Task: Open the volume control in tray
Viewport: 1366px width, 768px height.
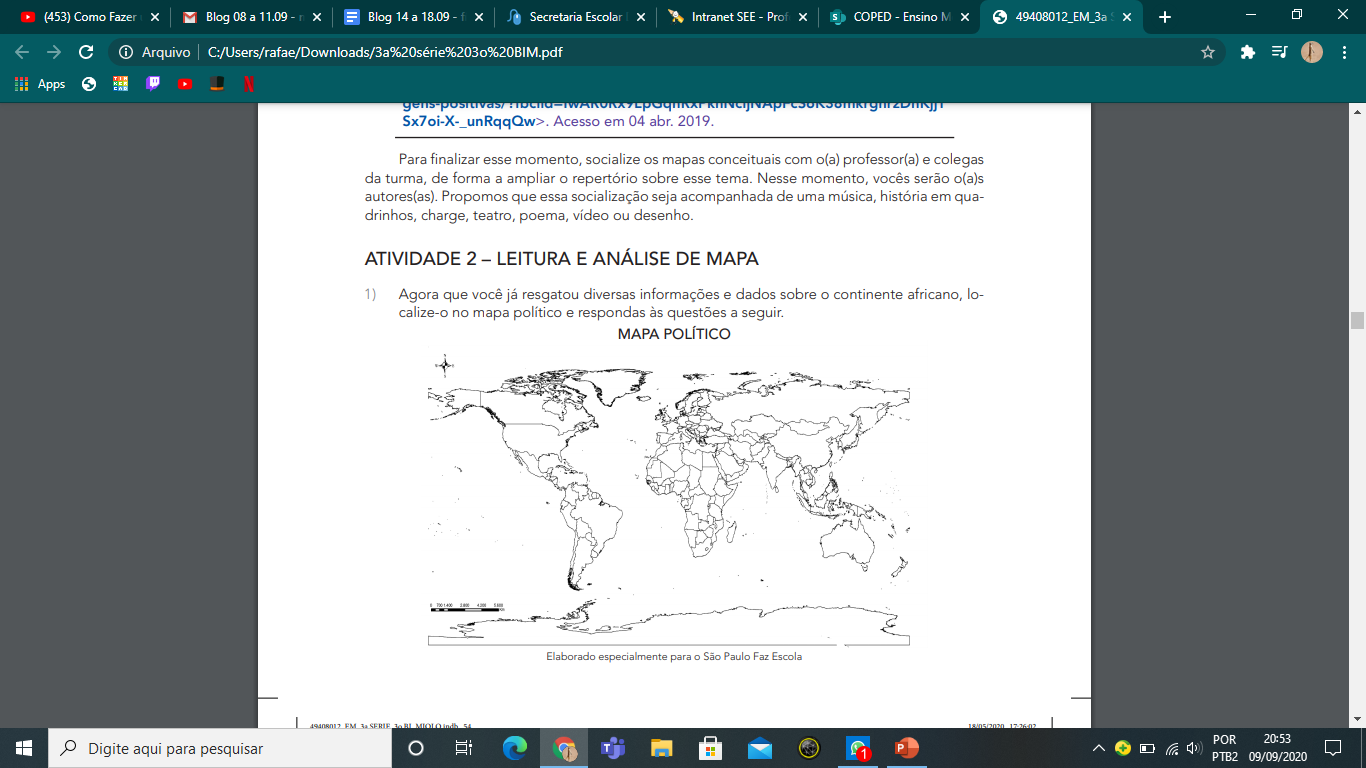Action: (x=1193, y=748)
